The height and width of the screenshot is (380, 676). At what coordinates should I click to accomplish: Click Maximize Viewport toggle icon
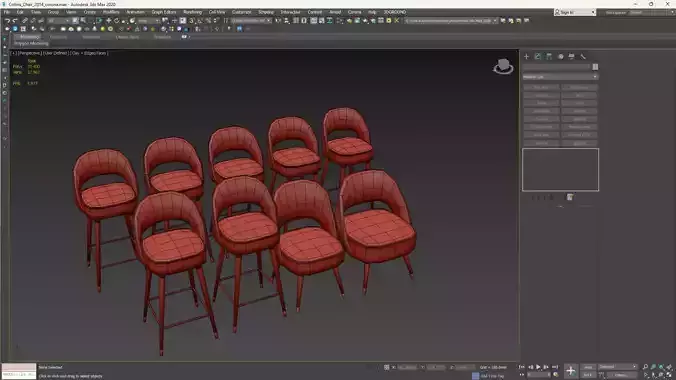pyautogui.click(x=669, y=375)
